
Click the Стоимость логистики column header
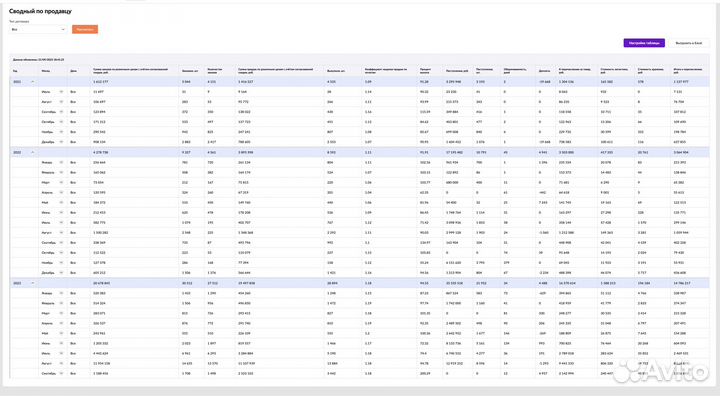click(x=614, y=70)
